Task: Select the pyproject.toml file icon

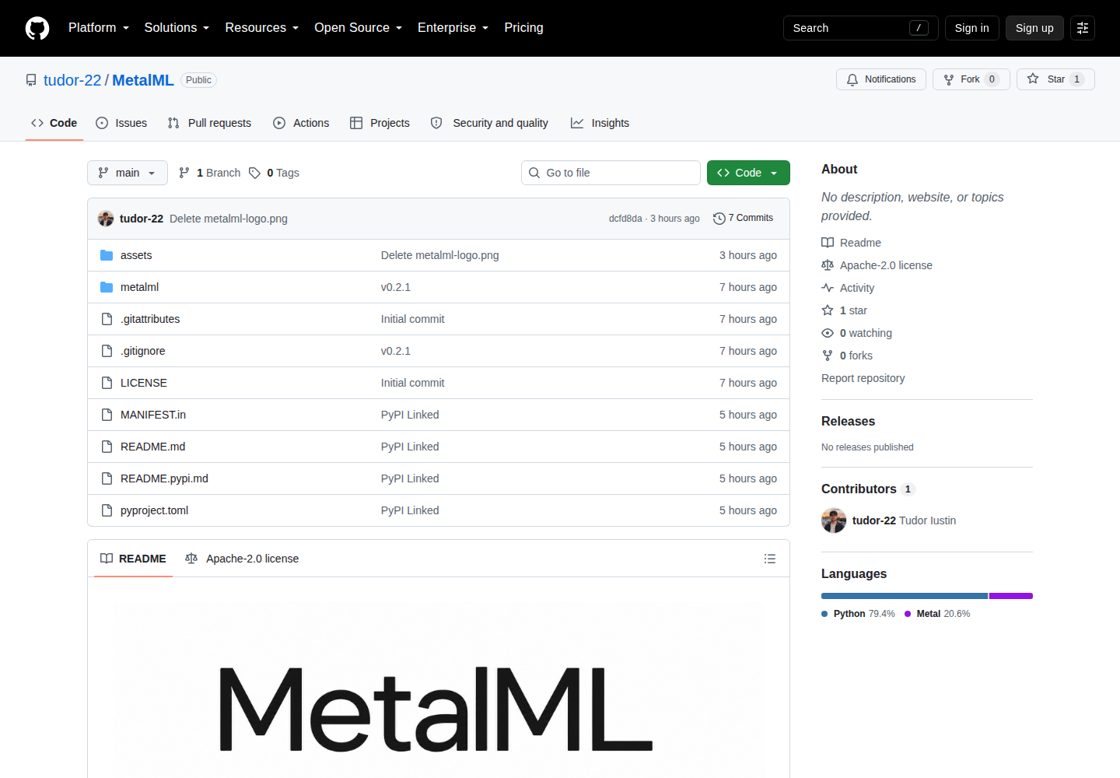Action: [x=106, y=511]
